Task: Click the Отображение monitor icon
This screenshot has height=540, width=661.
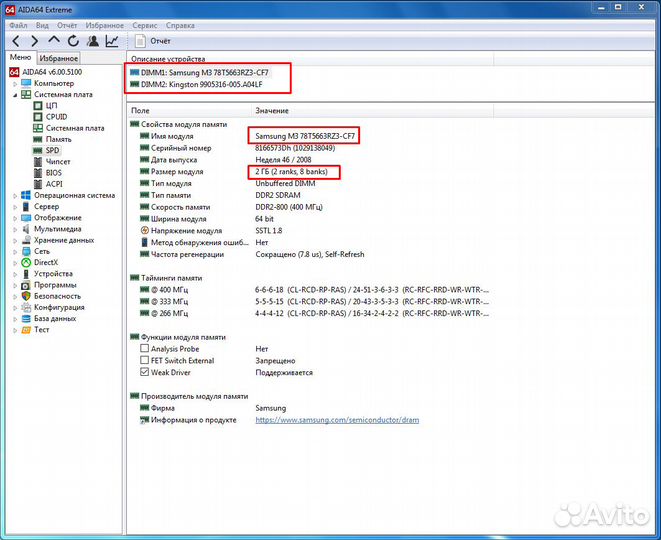Action: pos(26,218)
